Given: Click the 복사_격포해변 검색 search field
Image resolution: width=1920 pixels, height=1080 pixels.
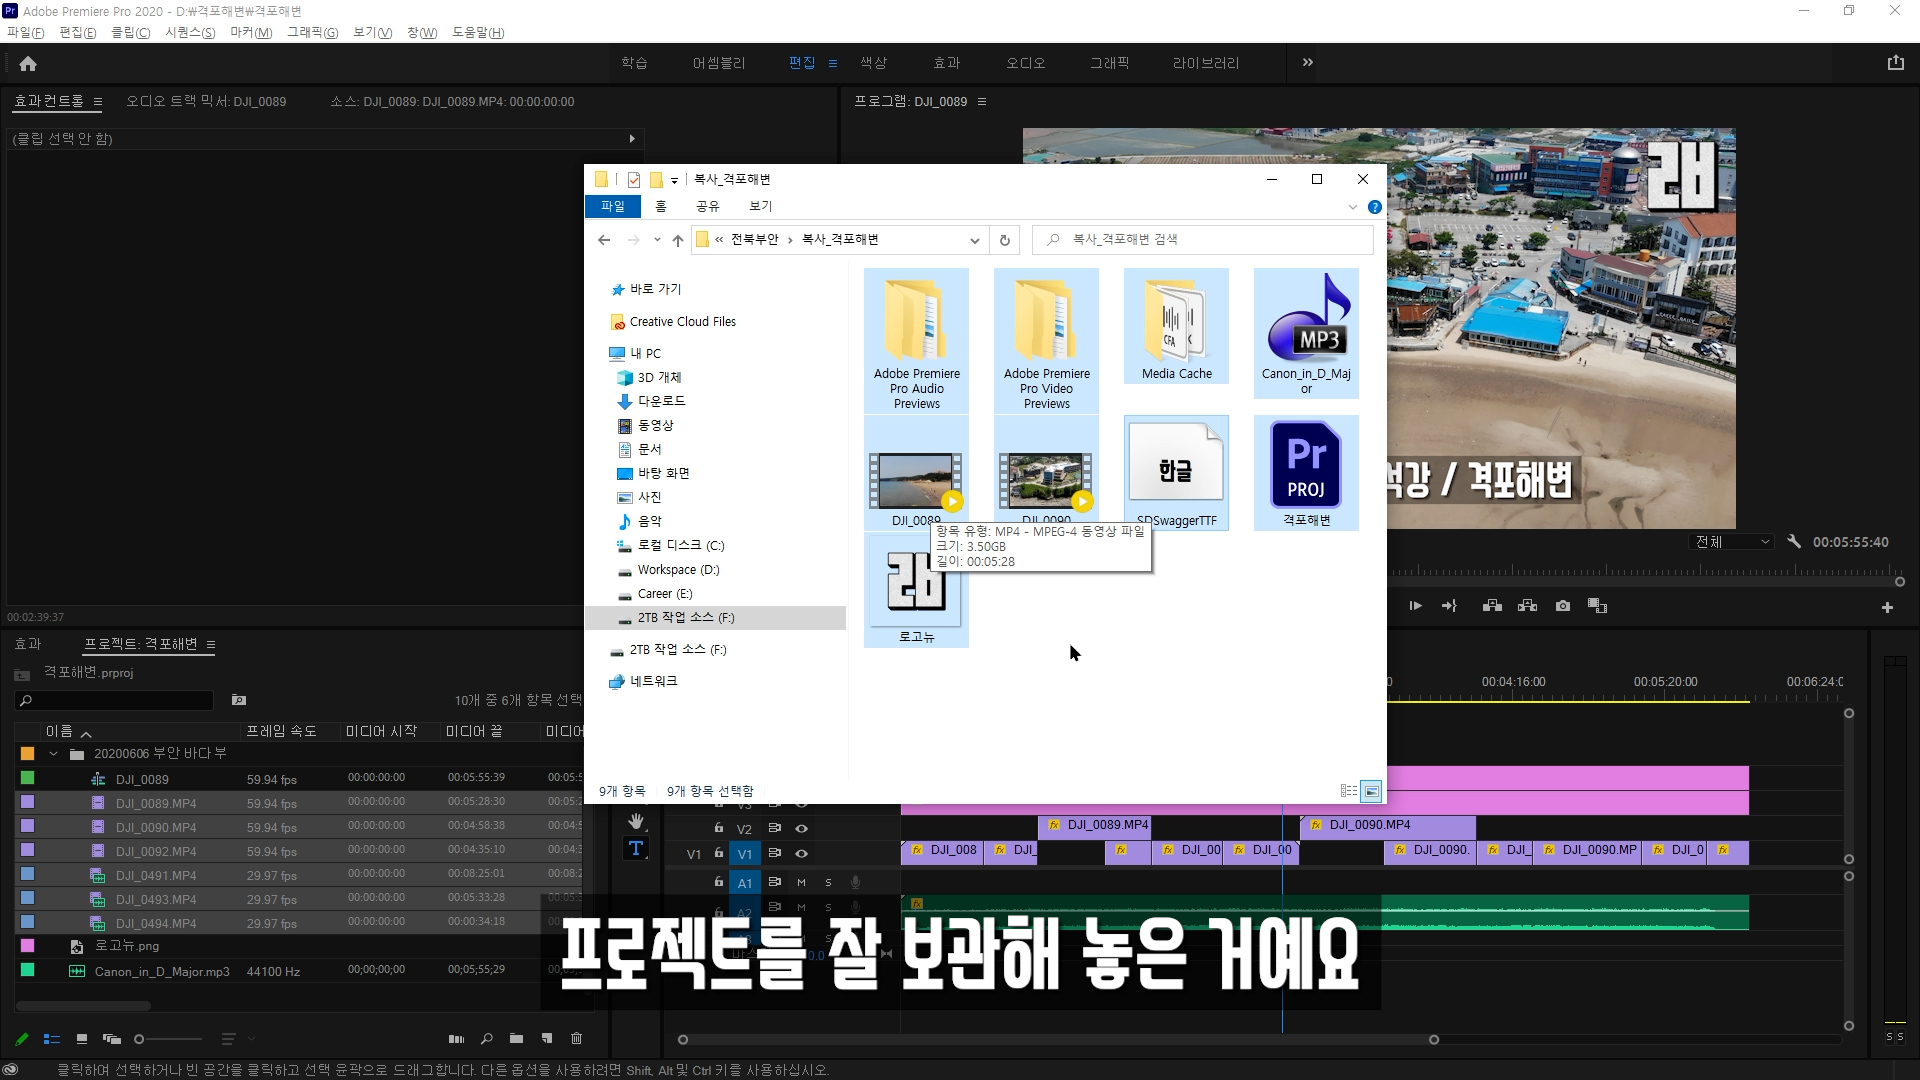Looking at the screenshot, I should coord(1210,240).
